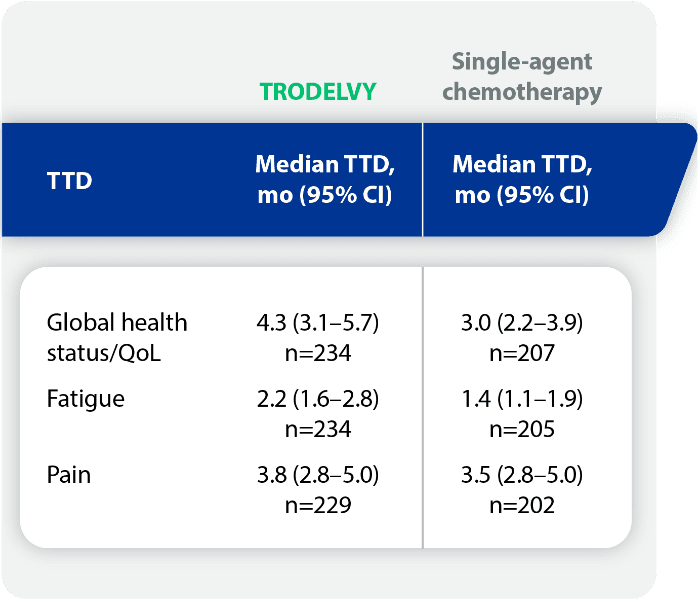The height and width of the screenshot is (599, 698).
Task: Click the 4.3 (3.1–5.7) value
Action: 318,323
